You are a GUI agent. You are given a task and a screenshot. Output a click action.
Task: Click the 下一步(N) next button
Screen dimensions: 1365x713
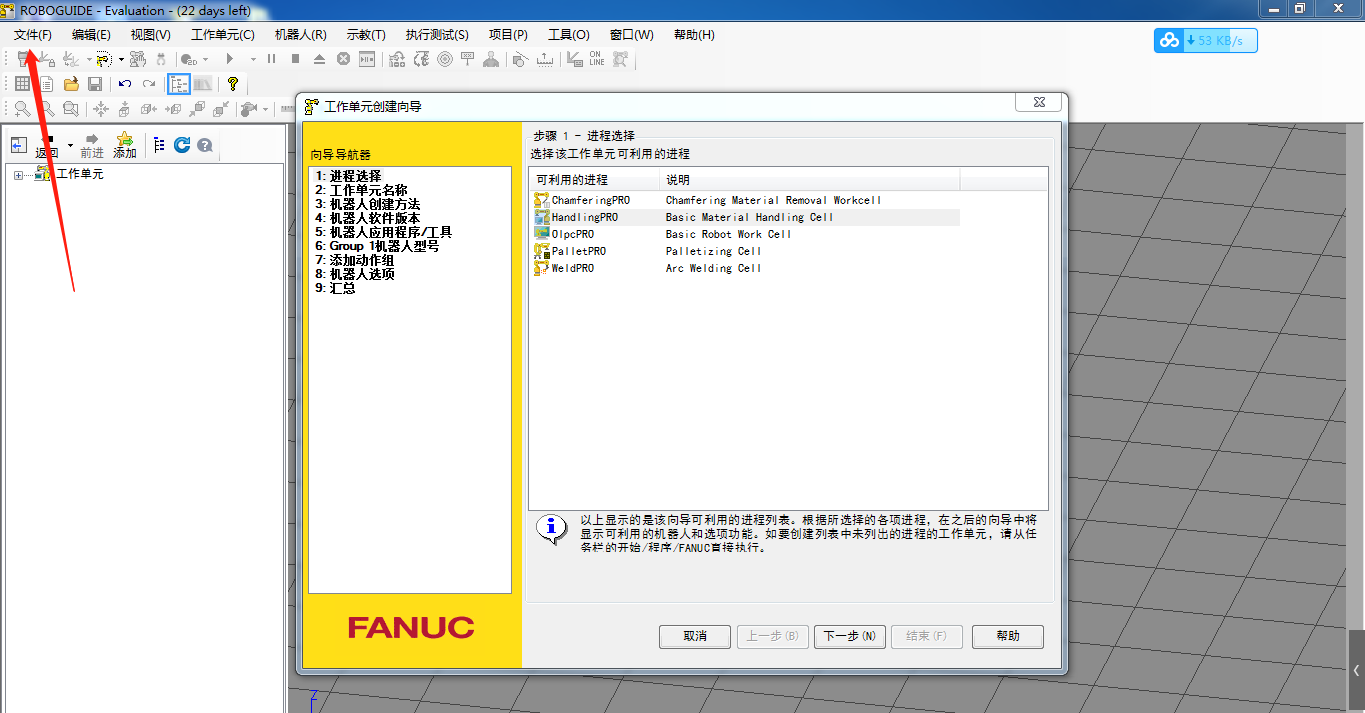850,636
